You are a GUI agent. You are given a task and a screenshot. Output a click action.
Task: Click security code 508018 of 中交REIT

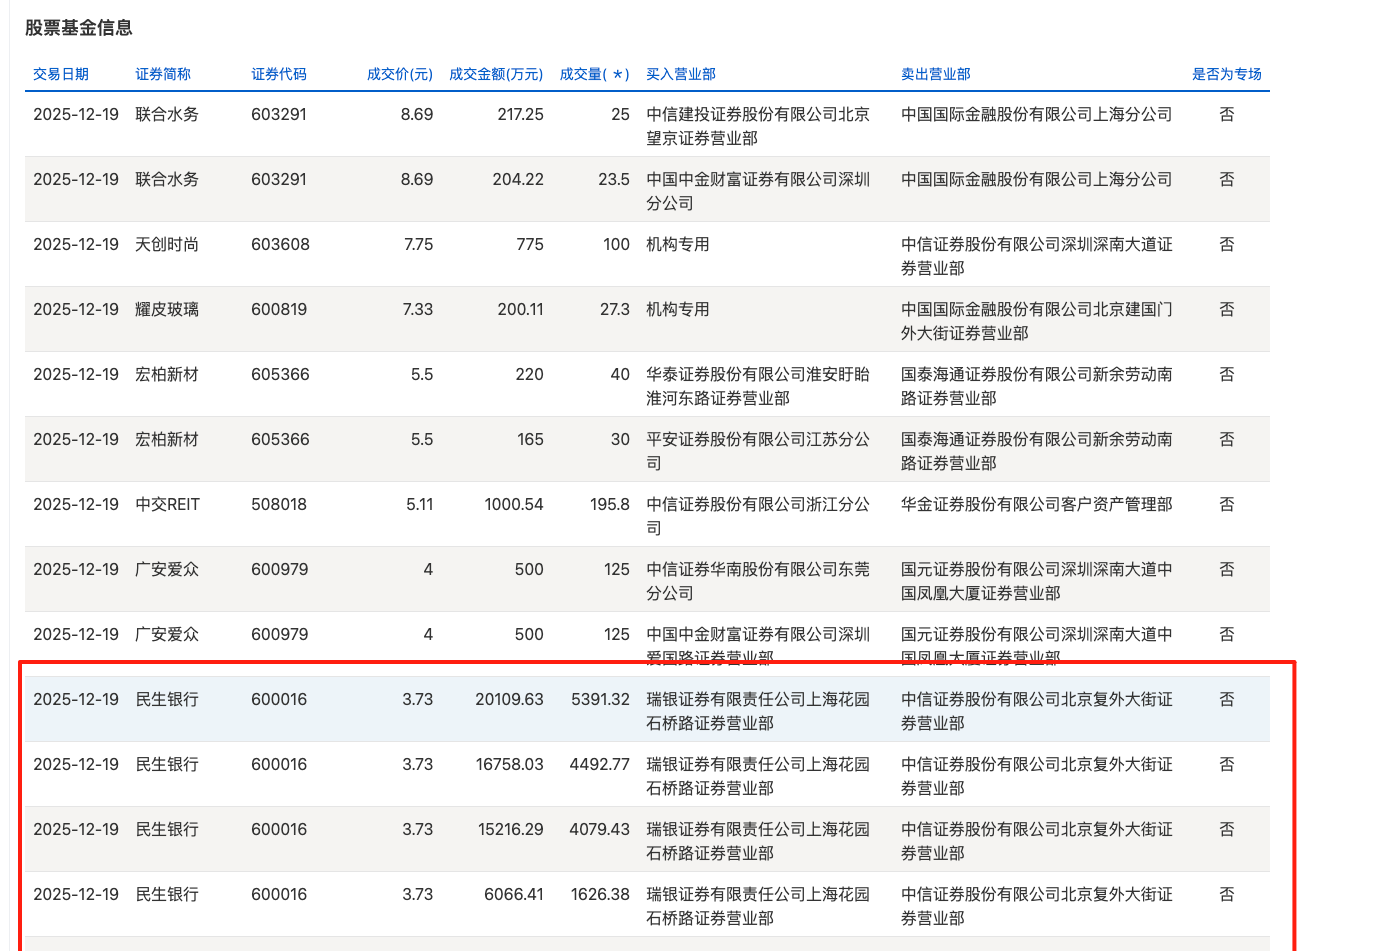click(x=279, y=504)
